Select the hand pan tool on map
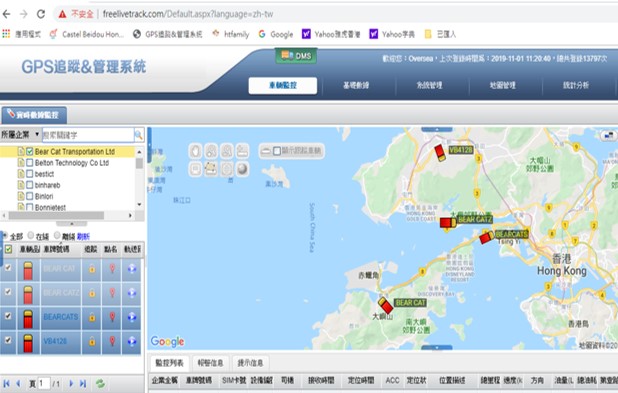The image size is (618, 393). coord(195,151)
